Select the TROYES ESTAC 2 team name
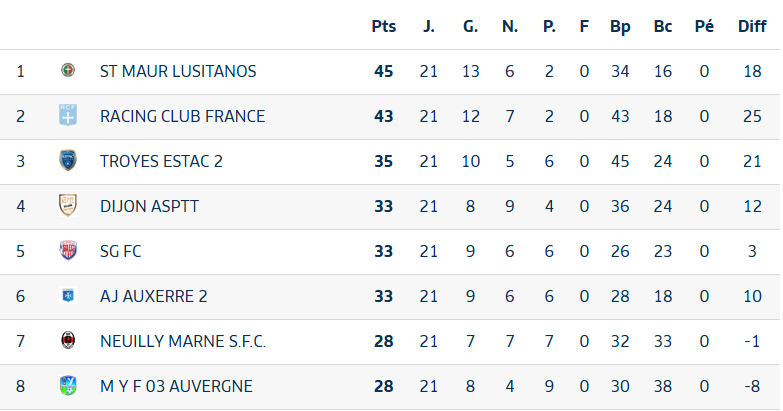 161,161
